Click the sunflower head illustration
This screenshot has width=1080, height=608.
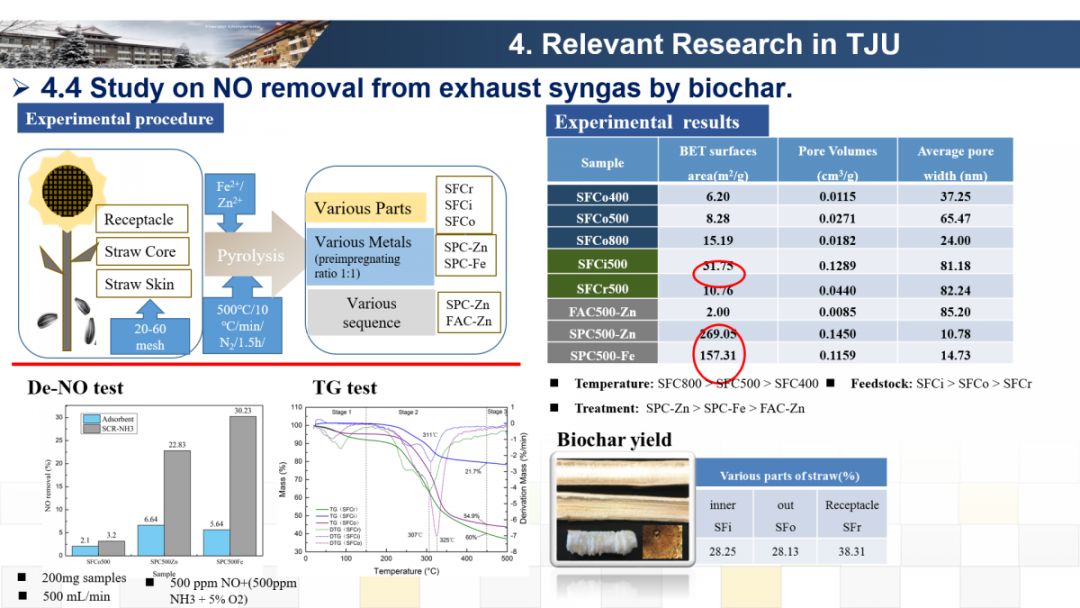point(67,191)
